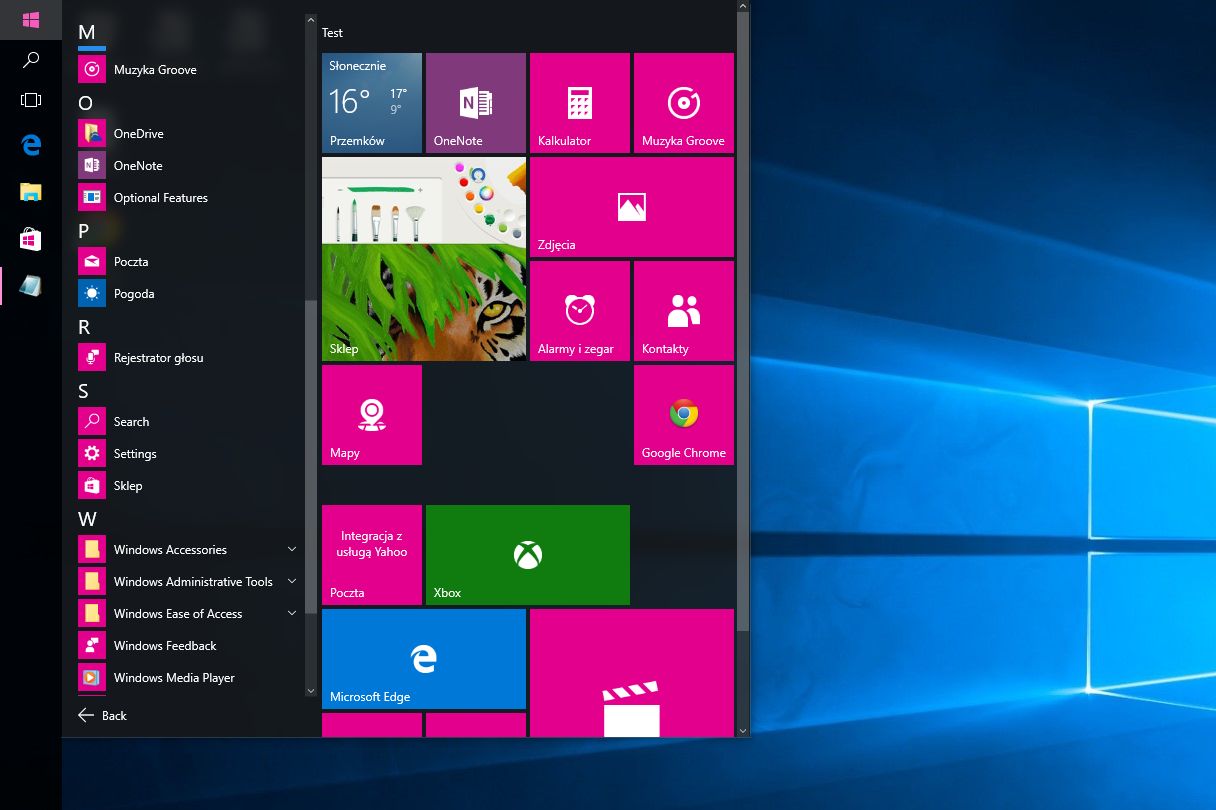Start Rejestrator głosu voice recorder
The height and width of the screenshot is (810, 1216).
(x=190, y=358)
